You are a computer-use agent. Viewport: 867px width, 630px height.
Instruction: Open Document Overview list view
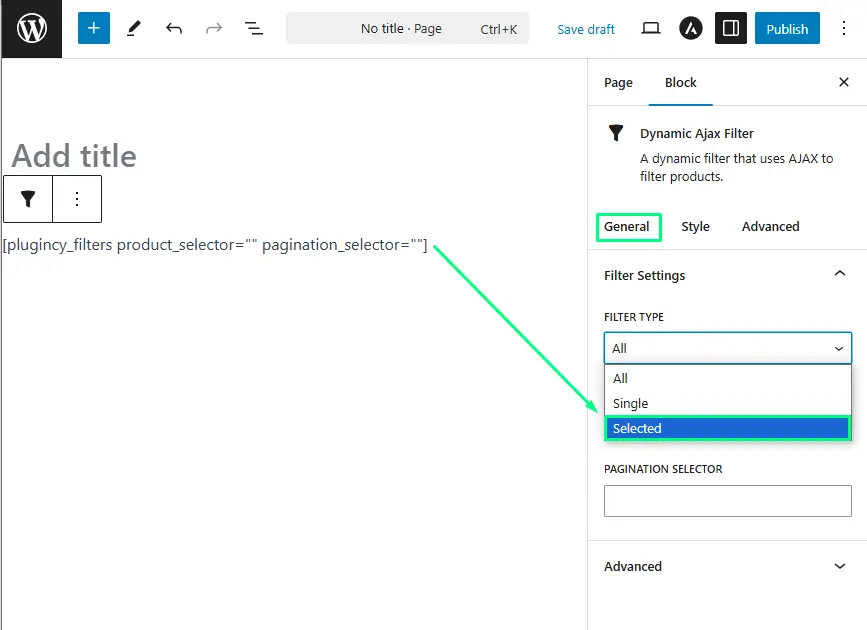(254, 28)
